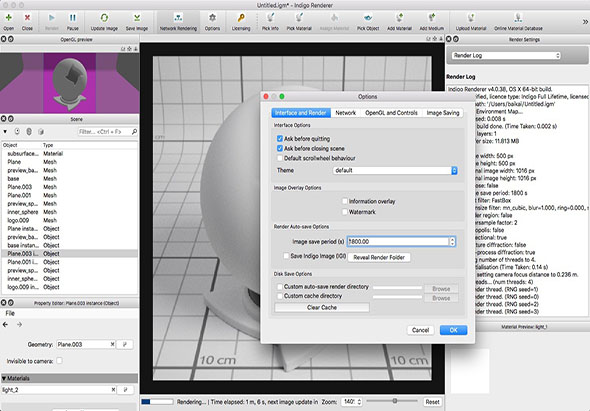Viewport: 590px width, 411px height.
Task: Select the subsurface Material row
Action: [70, 154]
